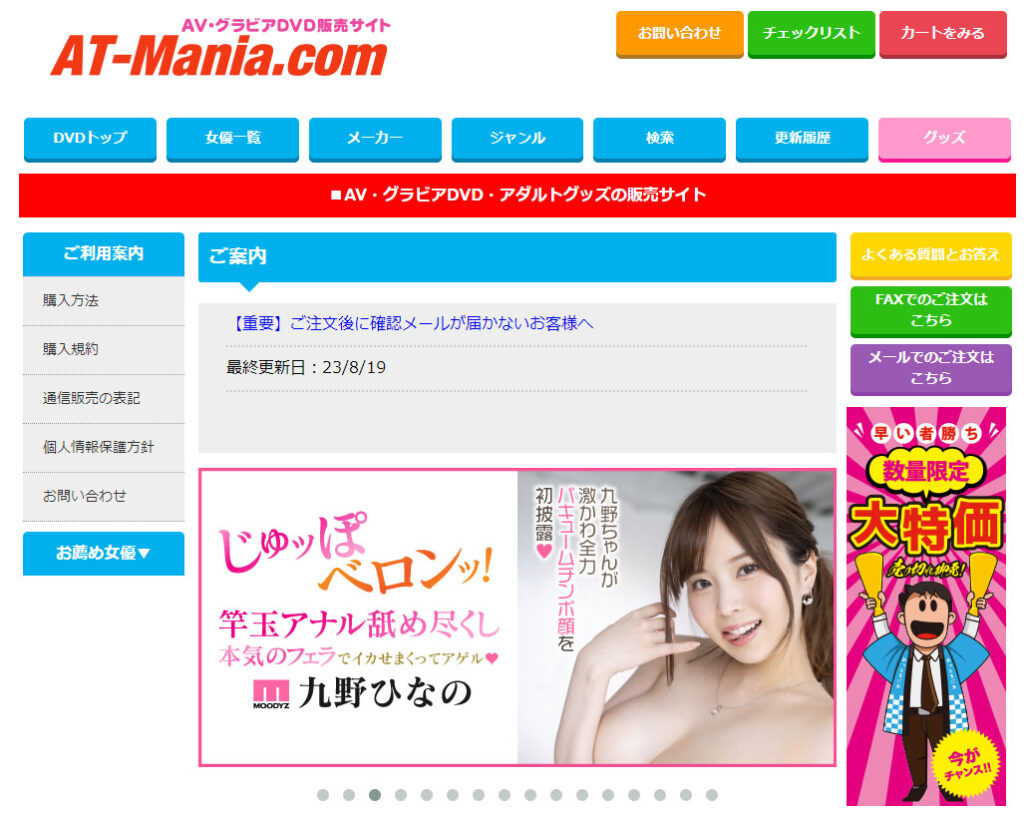This screenshot has width=1024, height=814.
Task: Select the fifteenth carousel dot
Action: click(x=686, y=795)
